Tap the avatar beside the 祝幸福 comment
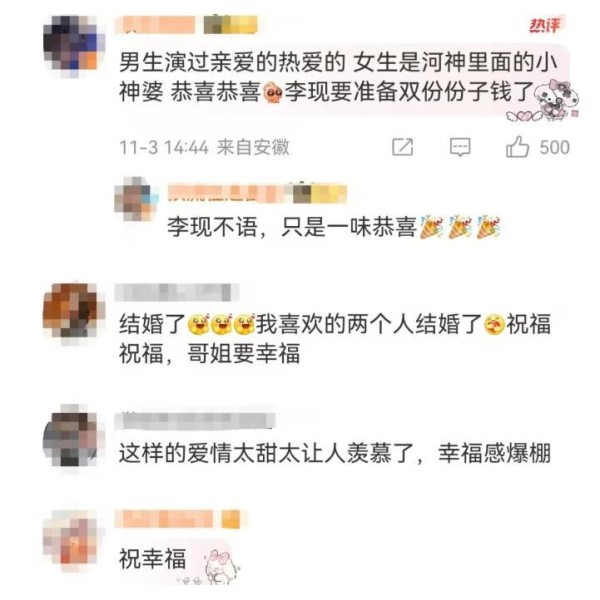This screenshot has width=600, height=600. coord(73,541)
